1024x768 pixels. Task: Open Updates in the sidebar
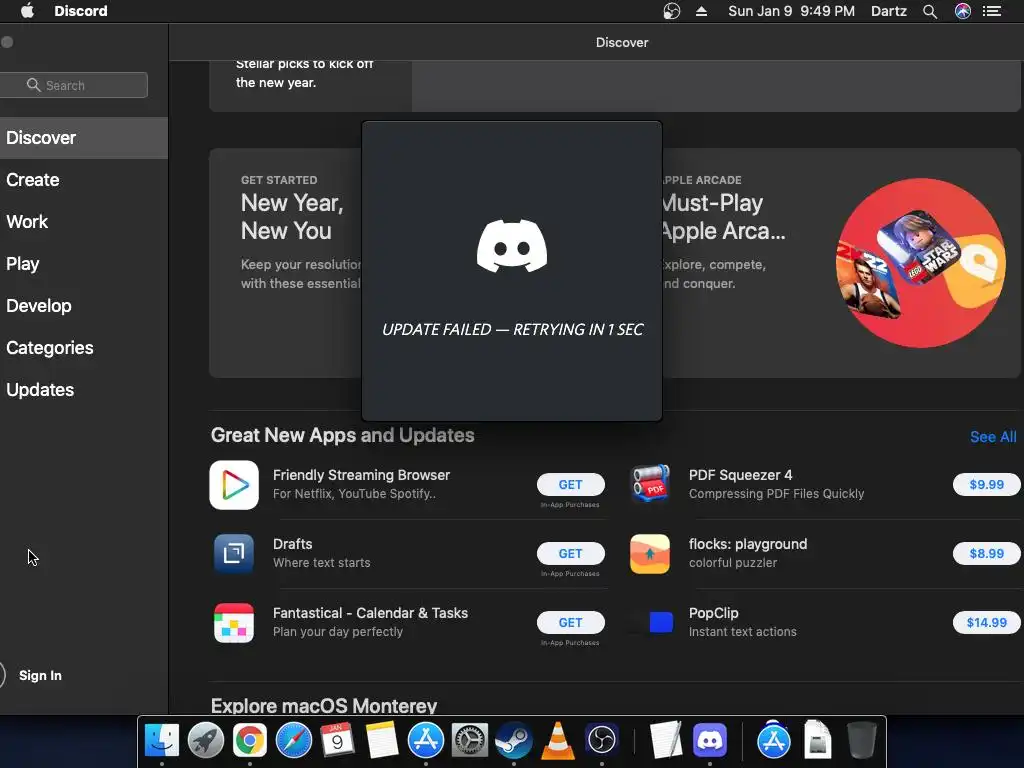point(84,390)
